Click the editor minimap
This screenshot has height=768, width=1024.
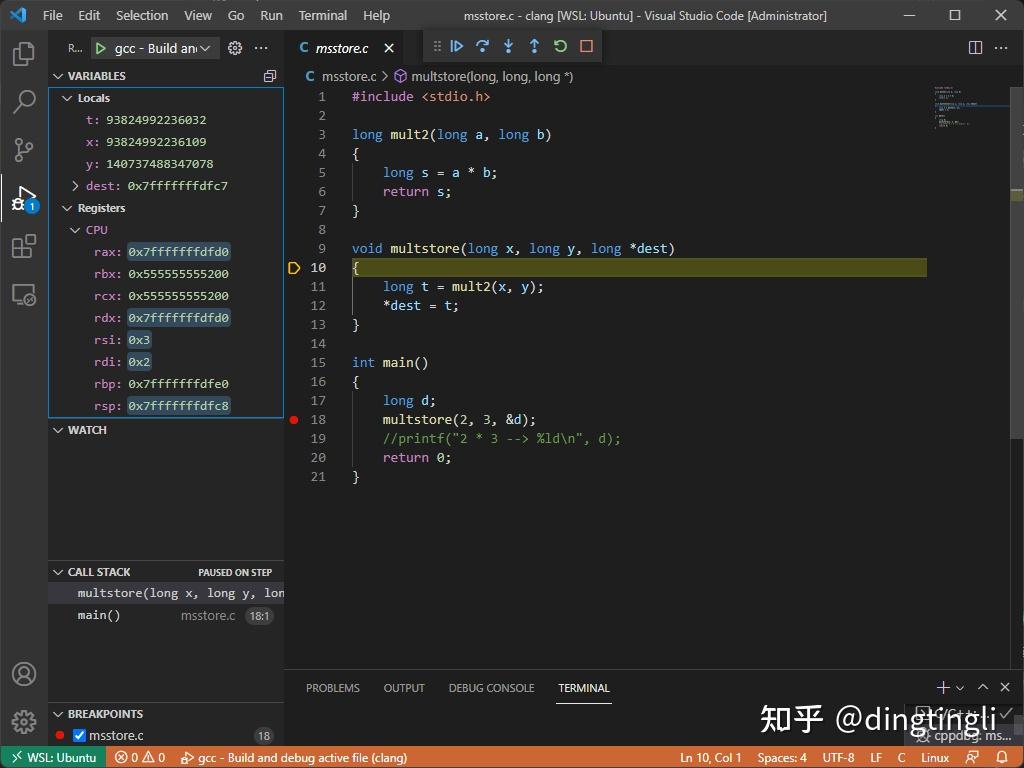tap(965, 110)
